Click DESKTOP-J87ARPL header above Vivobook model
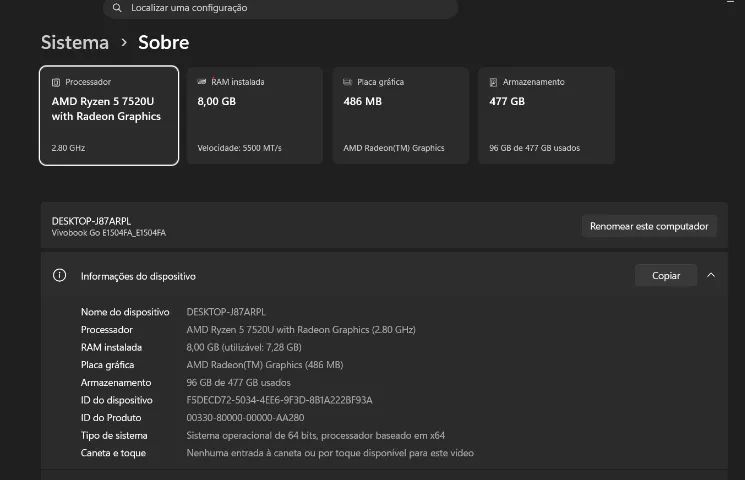The image size is (745, 480). (91, 221)
